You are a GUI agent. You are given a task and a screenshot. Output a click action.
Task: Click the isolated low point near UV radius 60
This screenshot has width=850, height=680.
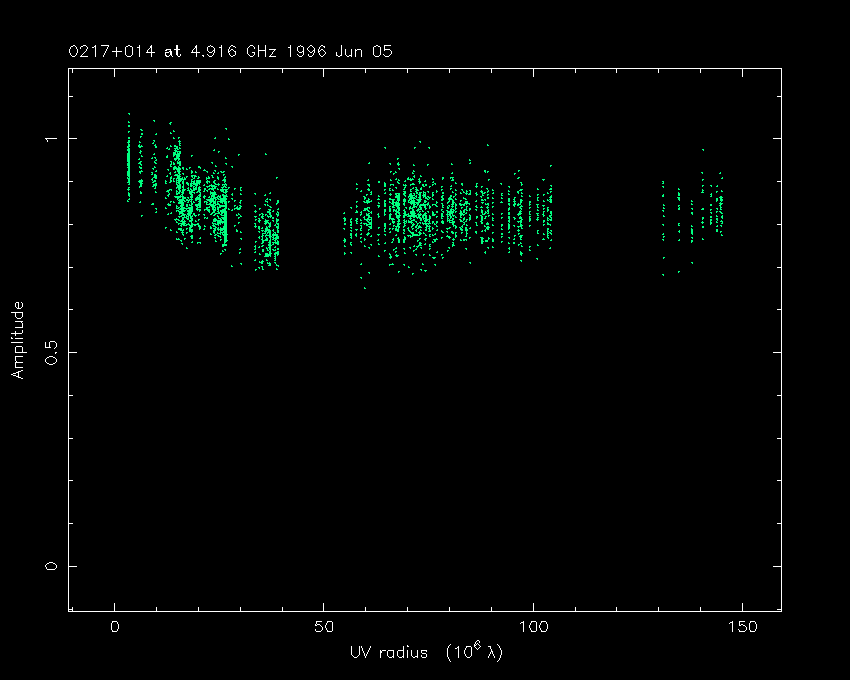(x=365, y=288)
